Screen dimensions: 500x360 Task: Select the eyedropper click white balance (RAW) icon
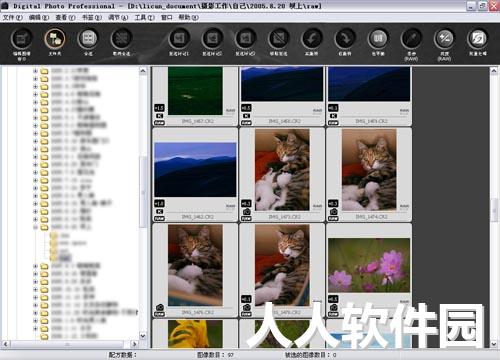(x=411, y=39)
